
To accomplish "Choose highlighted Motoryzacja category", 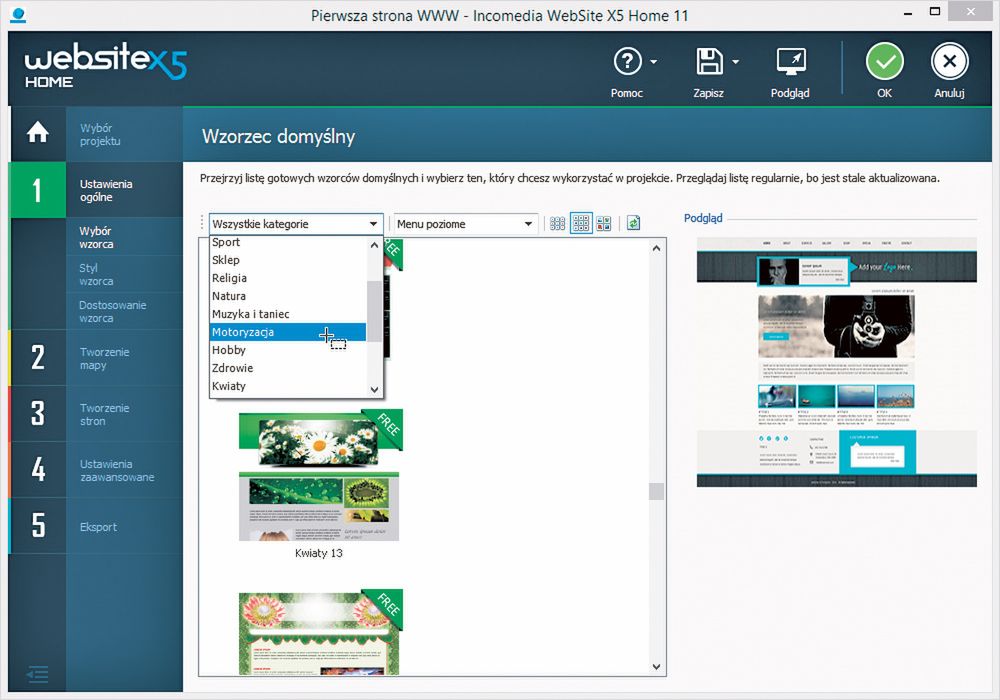I will click(288, 332).
